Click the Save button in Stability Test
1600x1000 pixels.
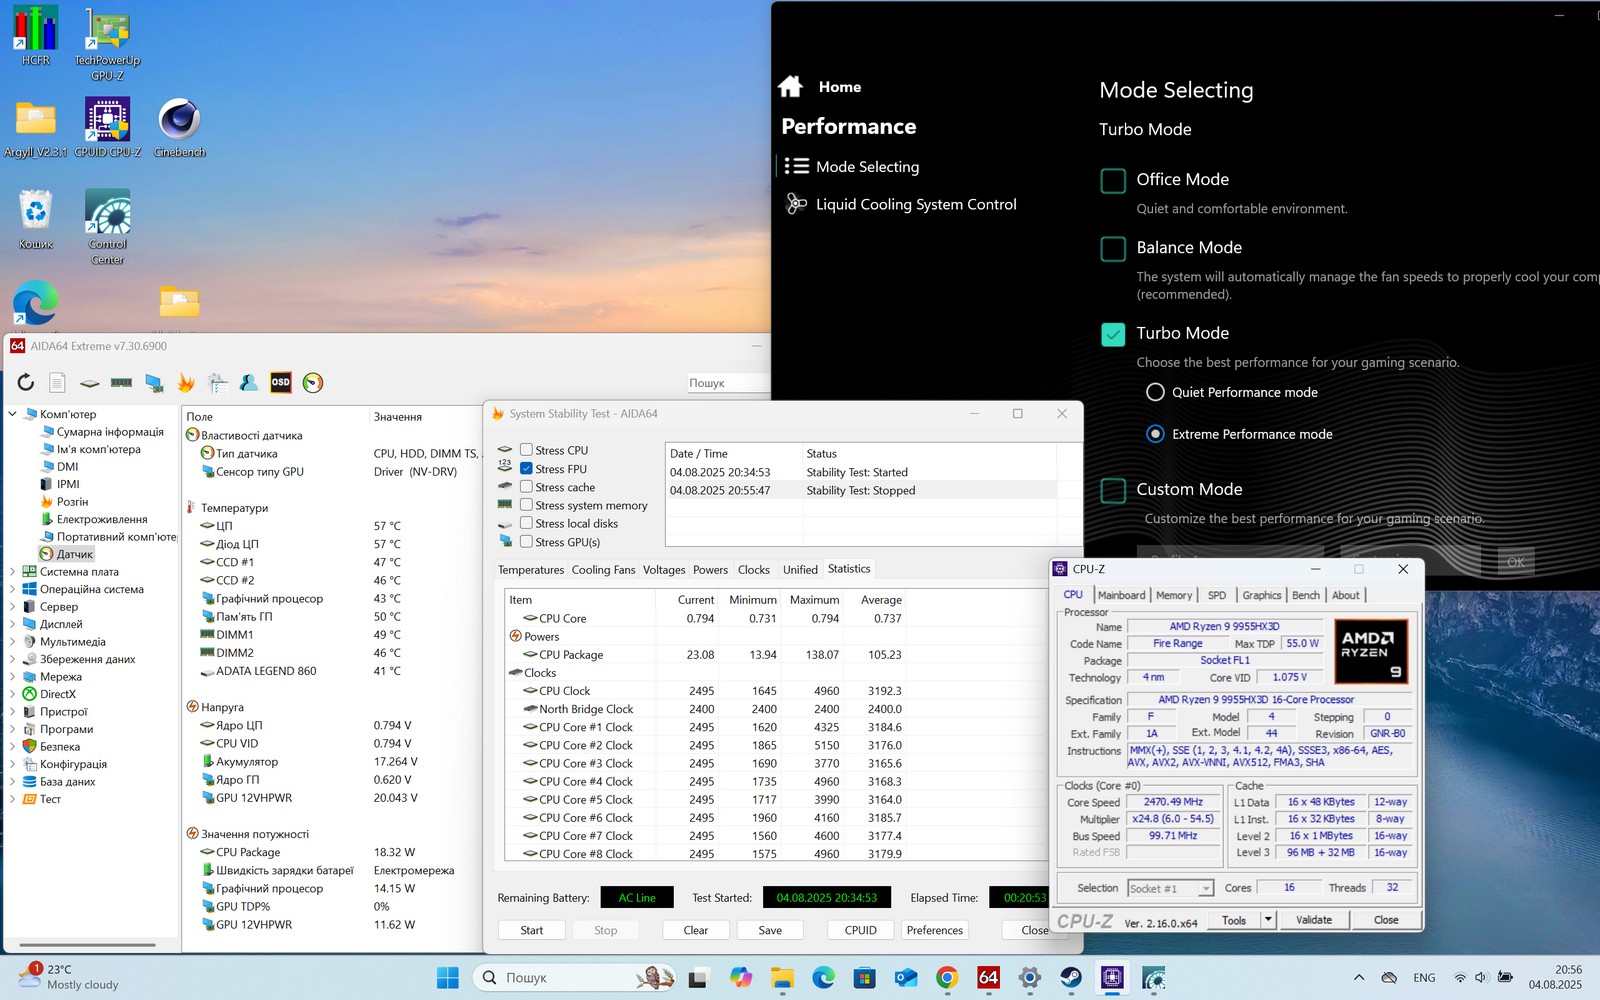click(x=770, y=930)
